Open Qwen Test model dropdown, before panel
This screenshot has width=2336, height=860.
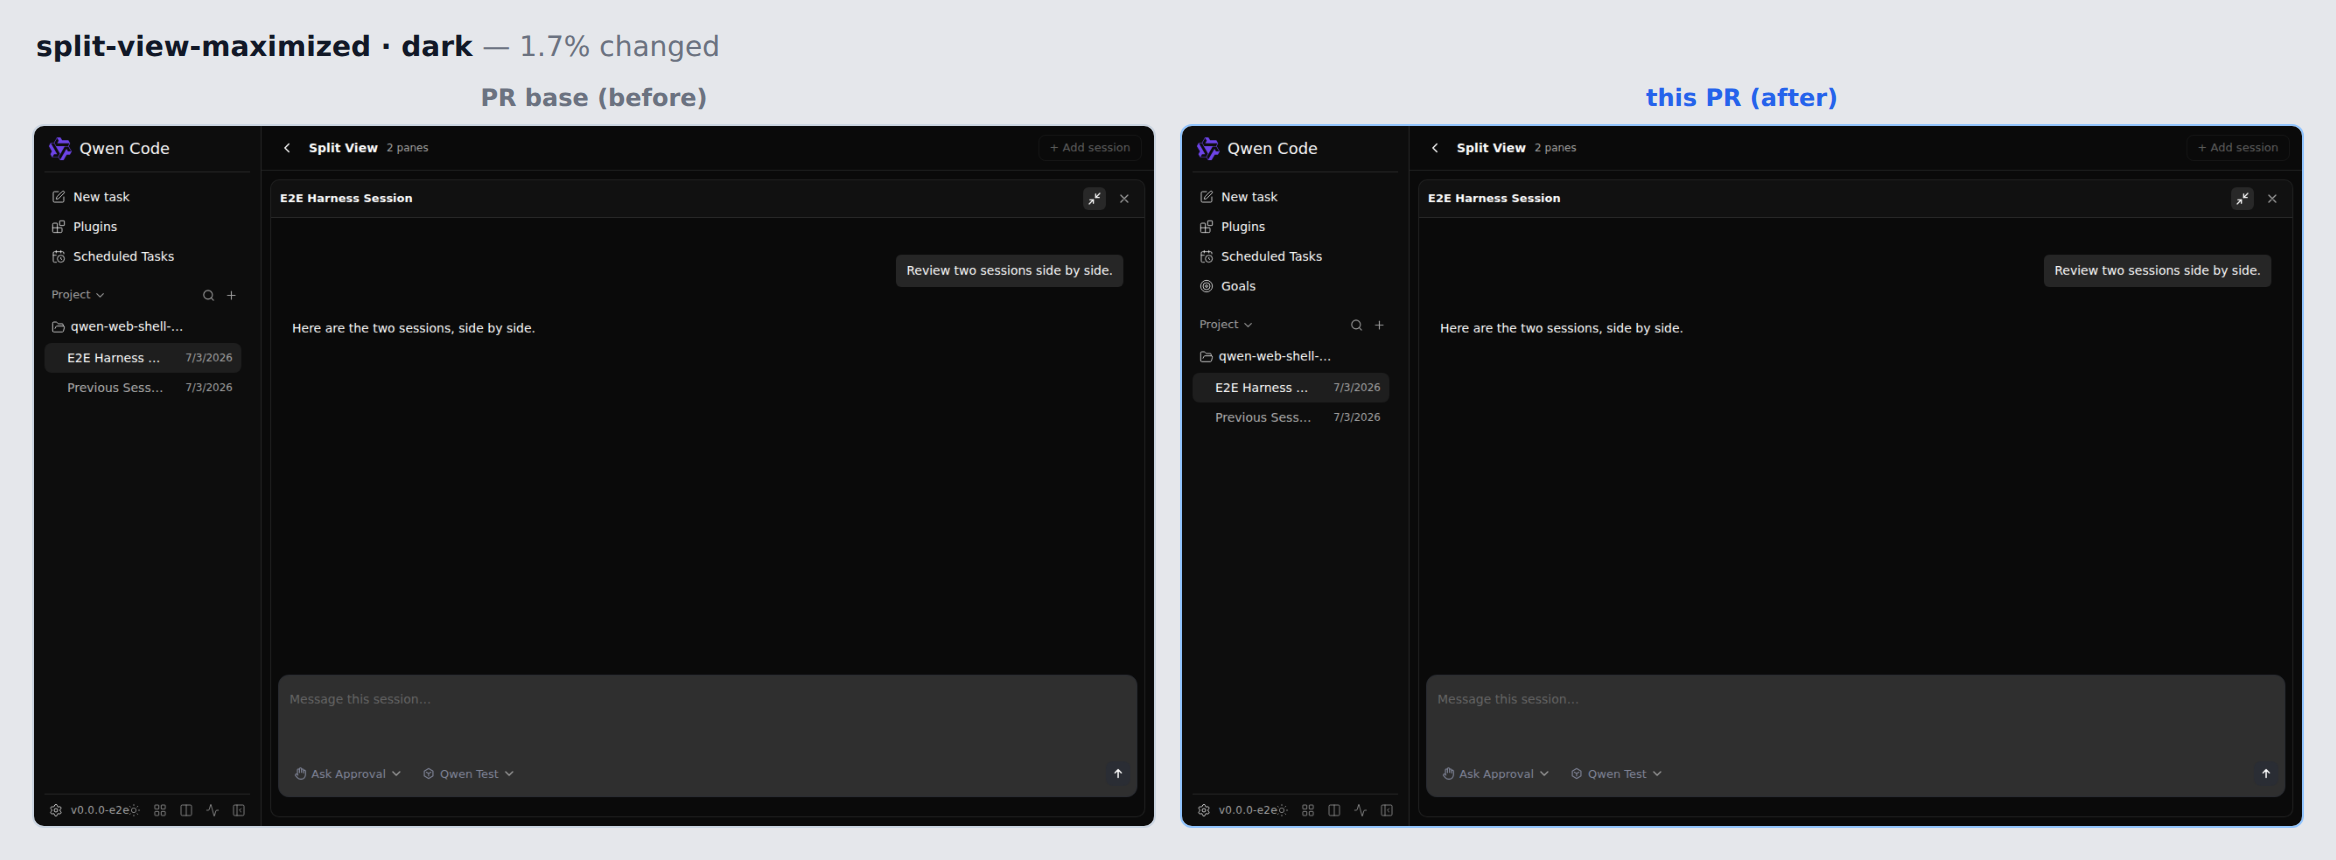468,774
